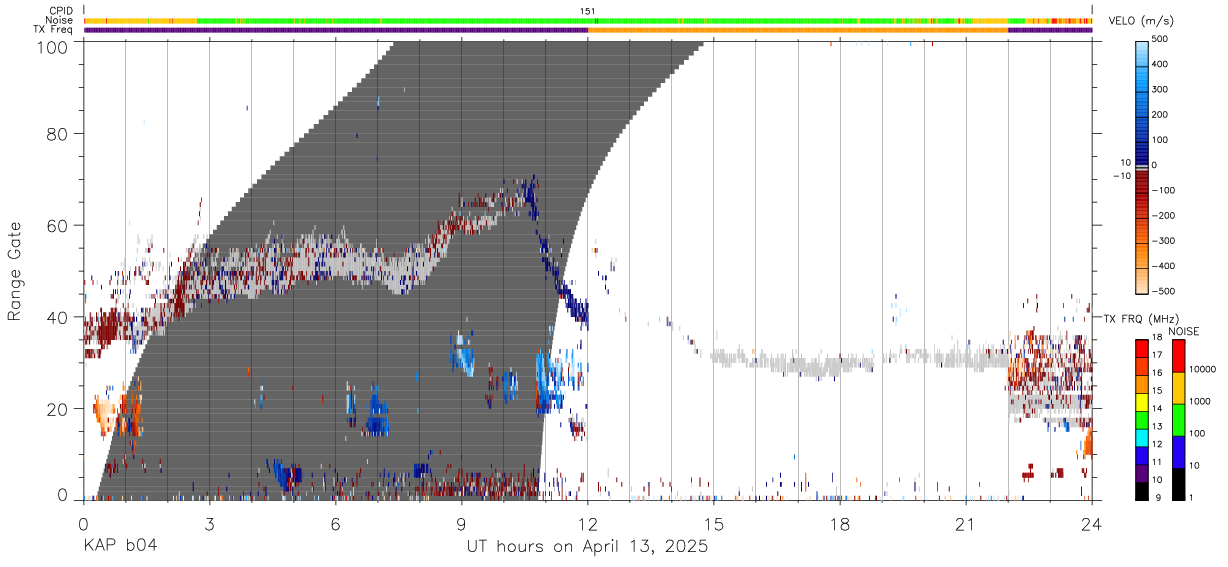Click the range gate 80 y-axis label
The height and width of the screenshot is (567, 1228).
[57, 134]
